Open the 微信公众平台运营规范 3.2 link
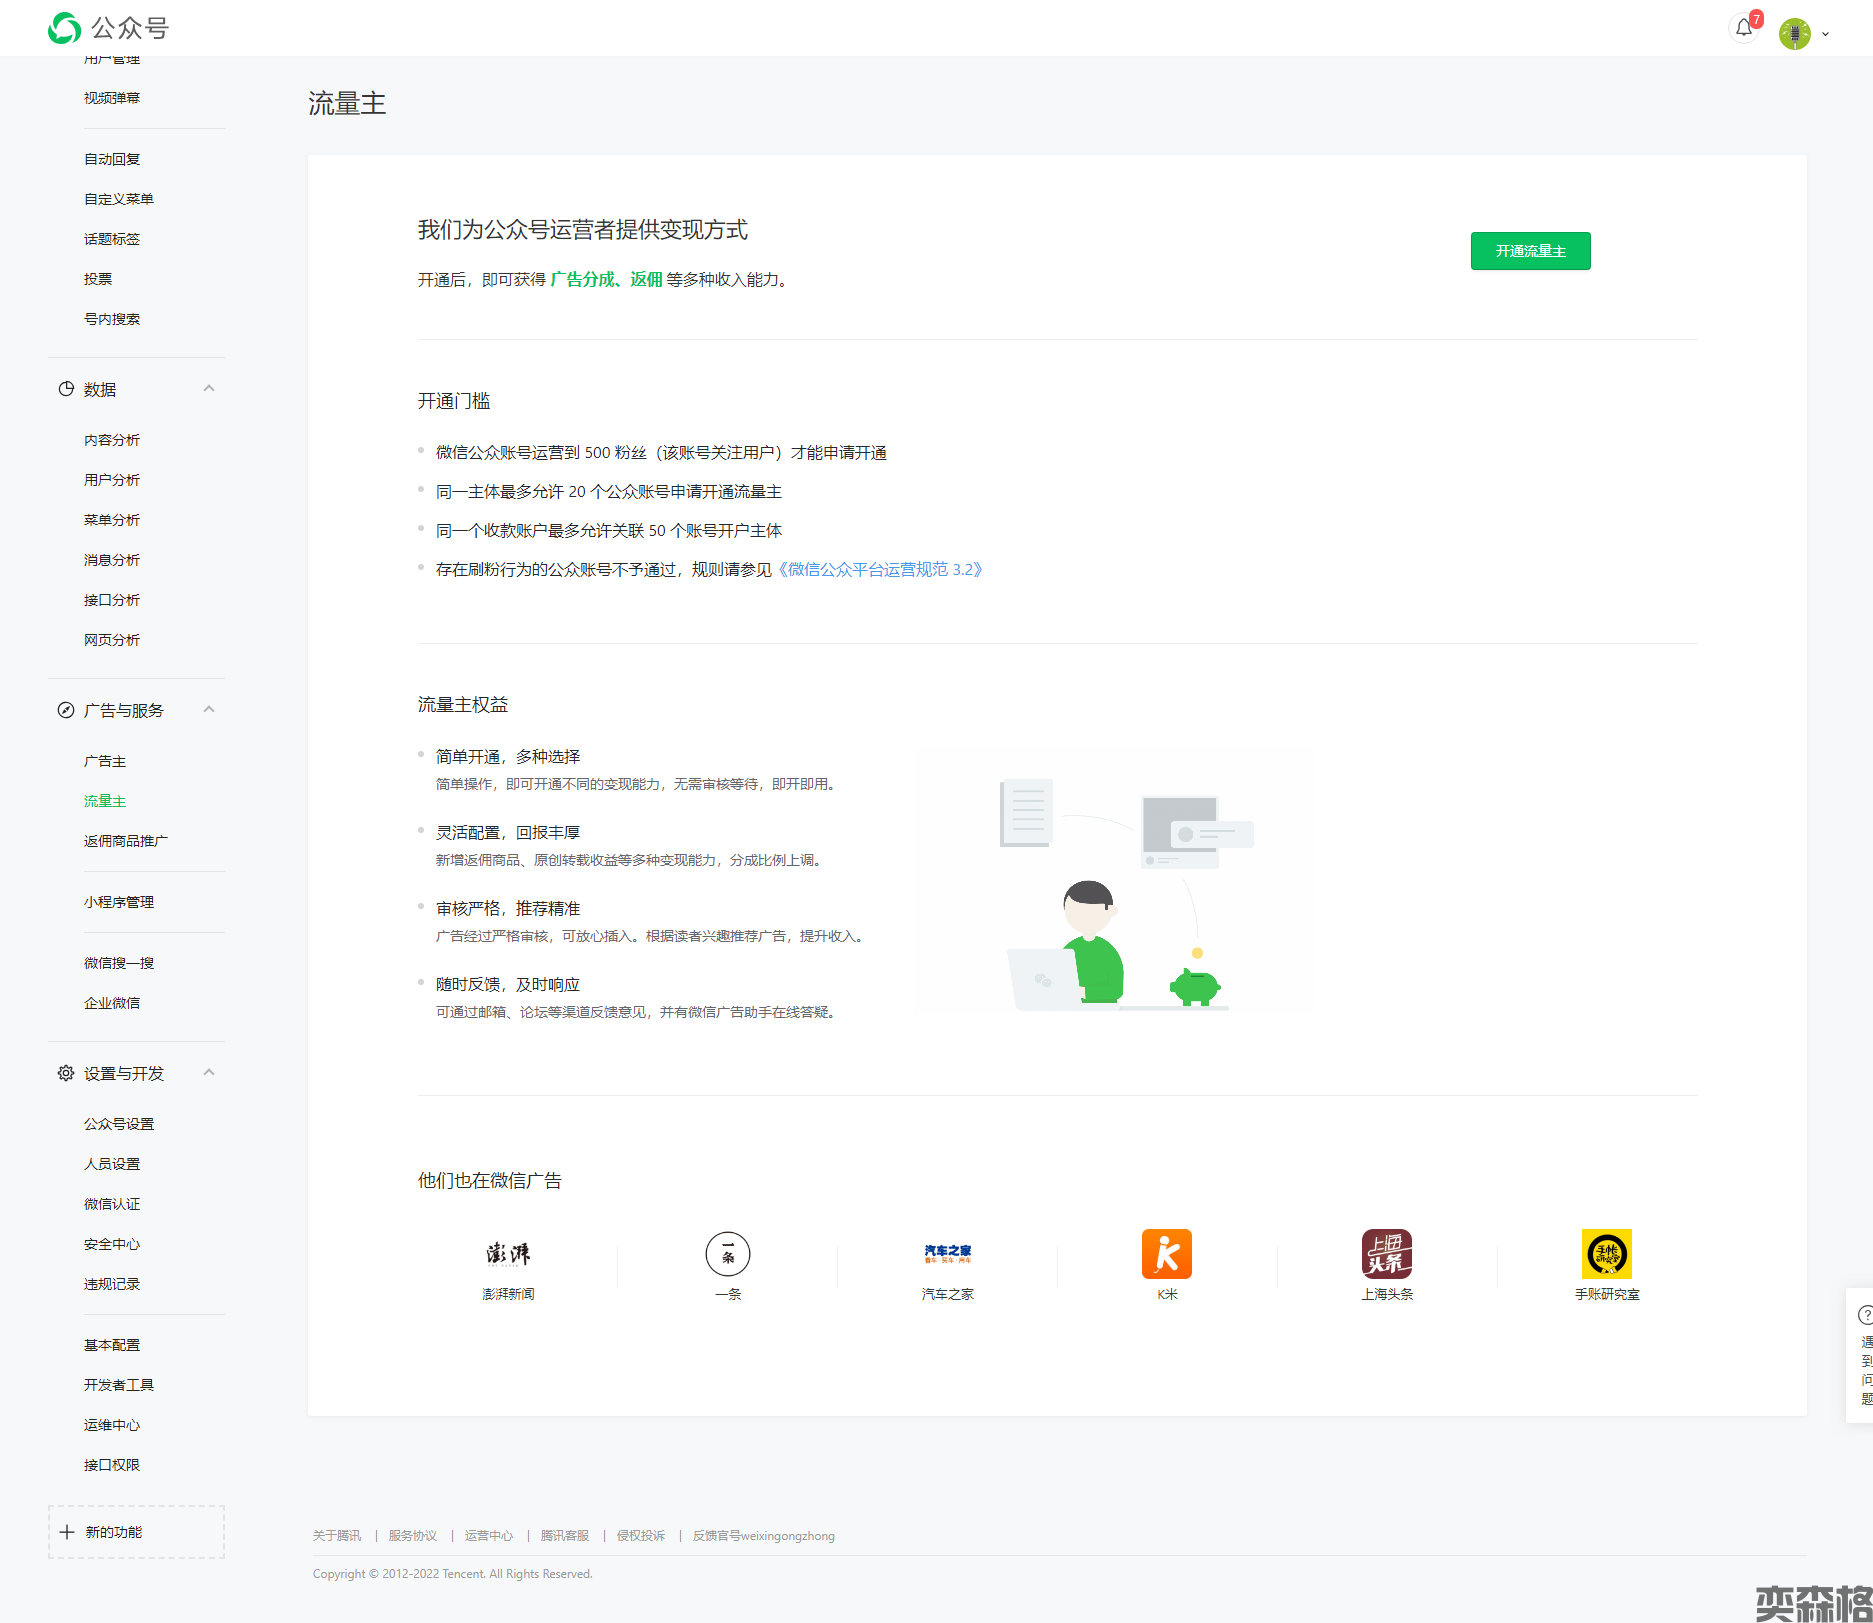This screenshot has height=1623, width=1873. (880, 569)
